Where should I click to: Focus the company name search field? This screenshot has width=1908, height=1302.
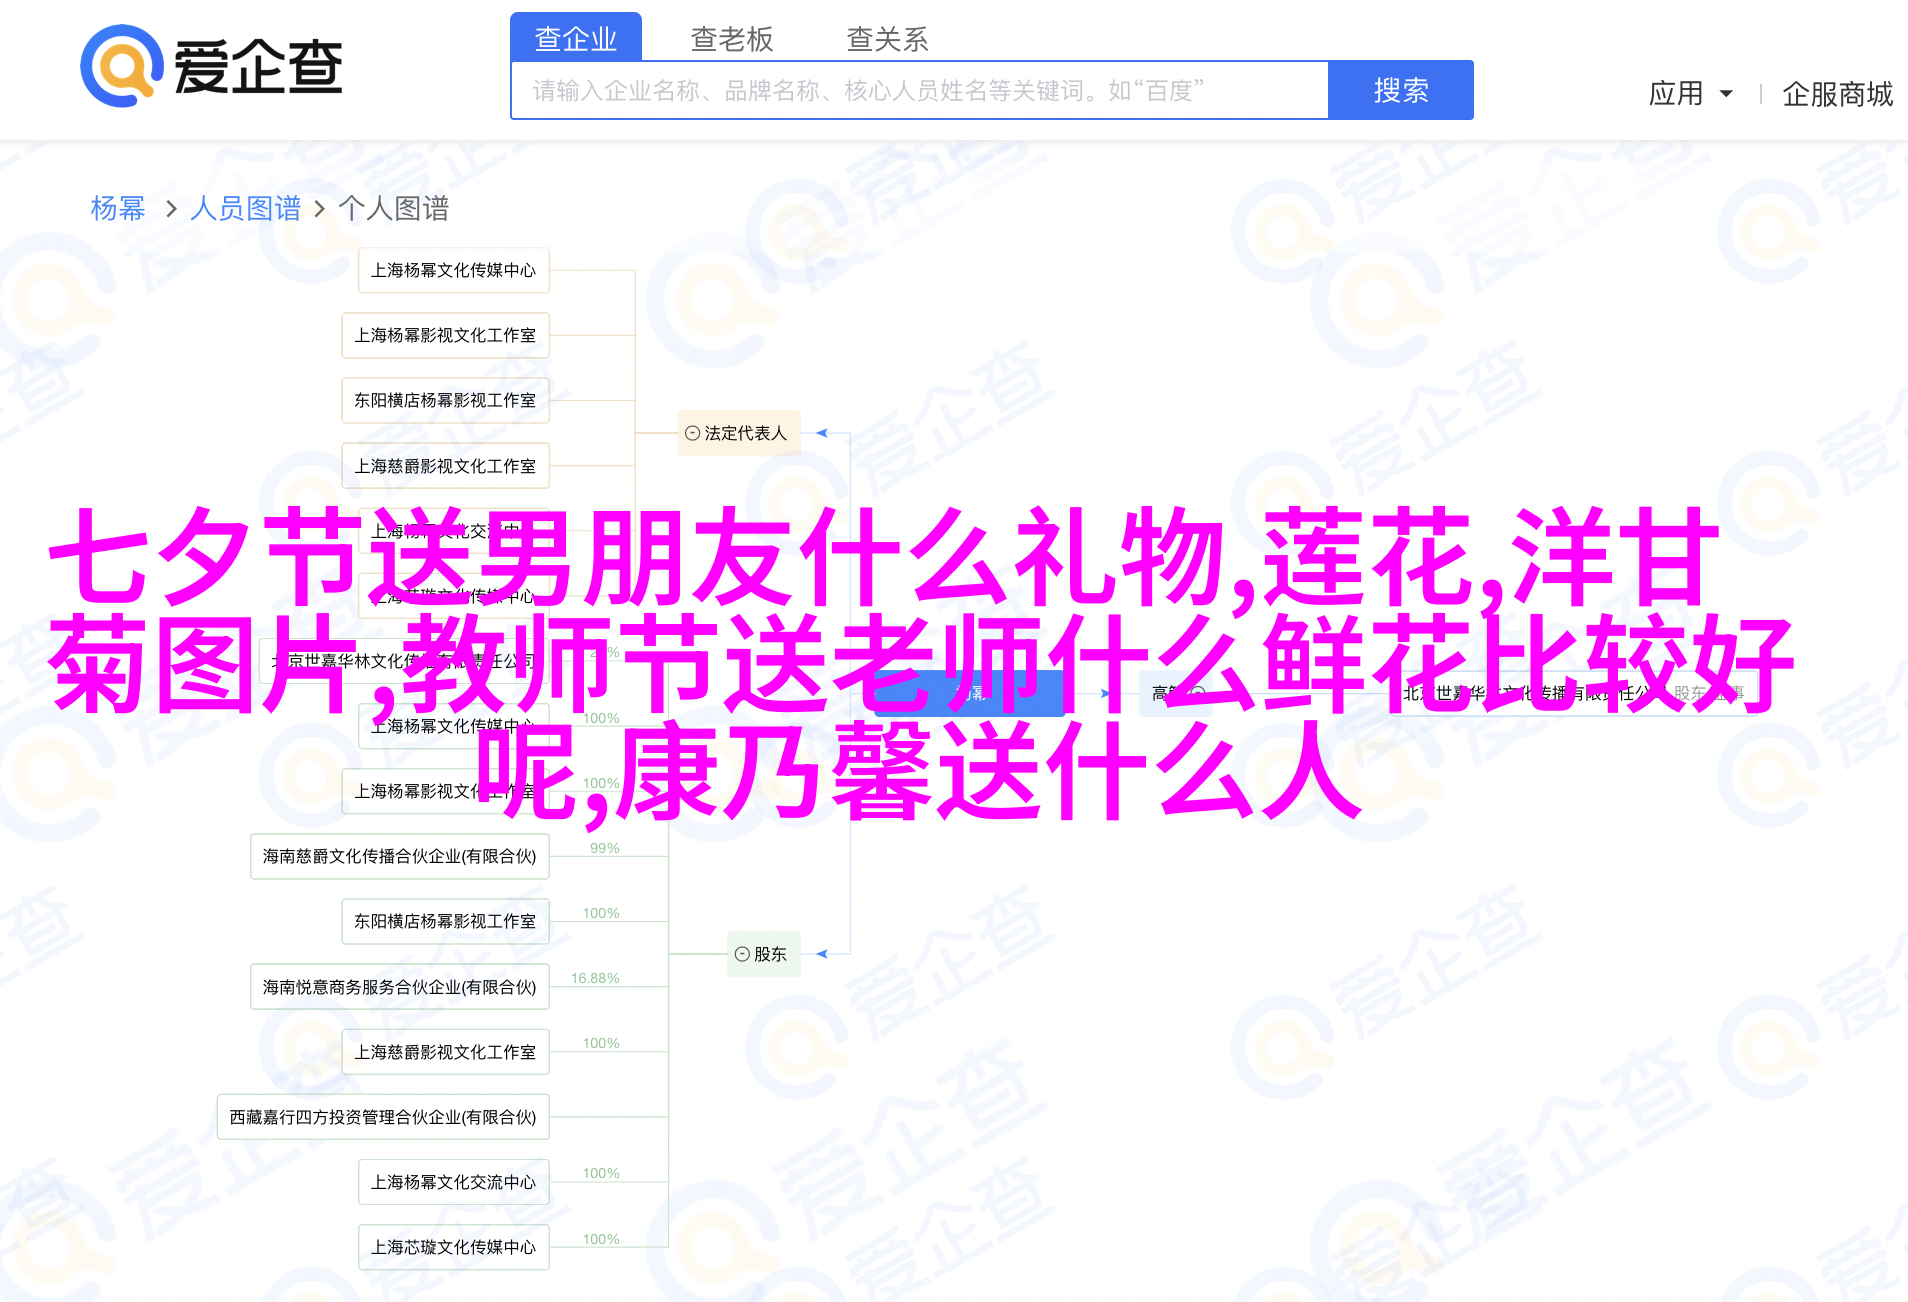click(918, 91)
